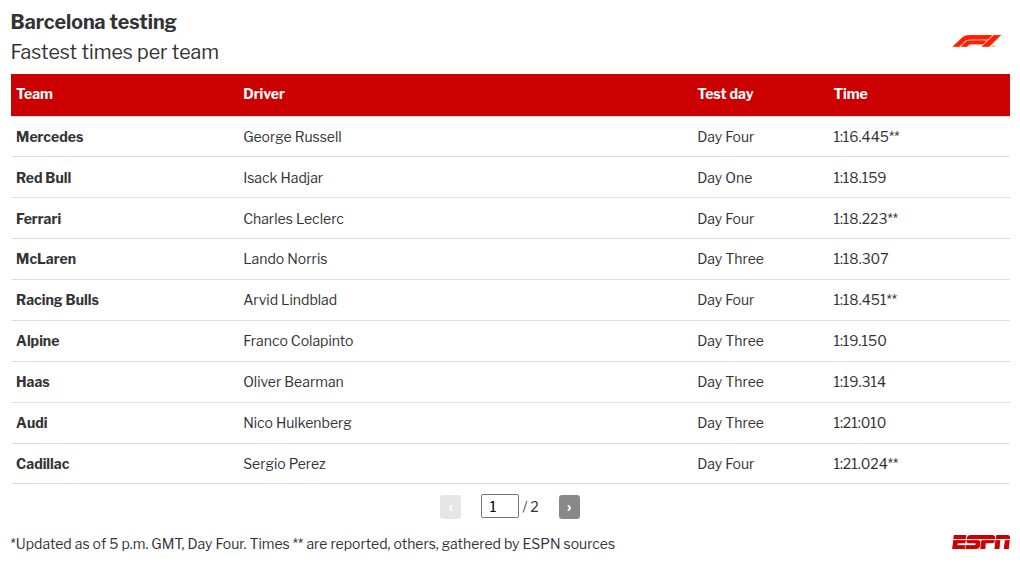Viewport: 1020px width, 563px height.
Task: Click the F1 logo icon
Action: coord(975,41)
